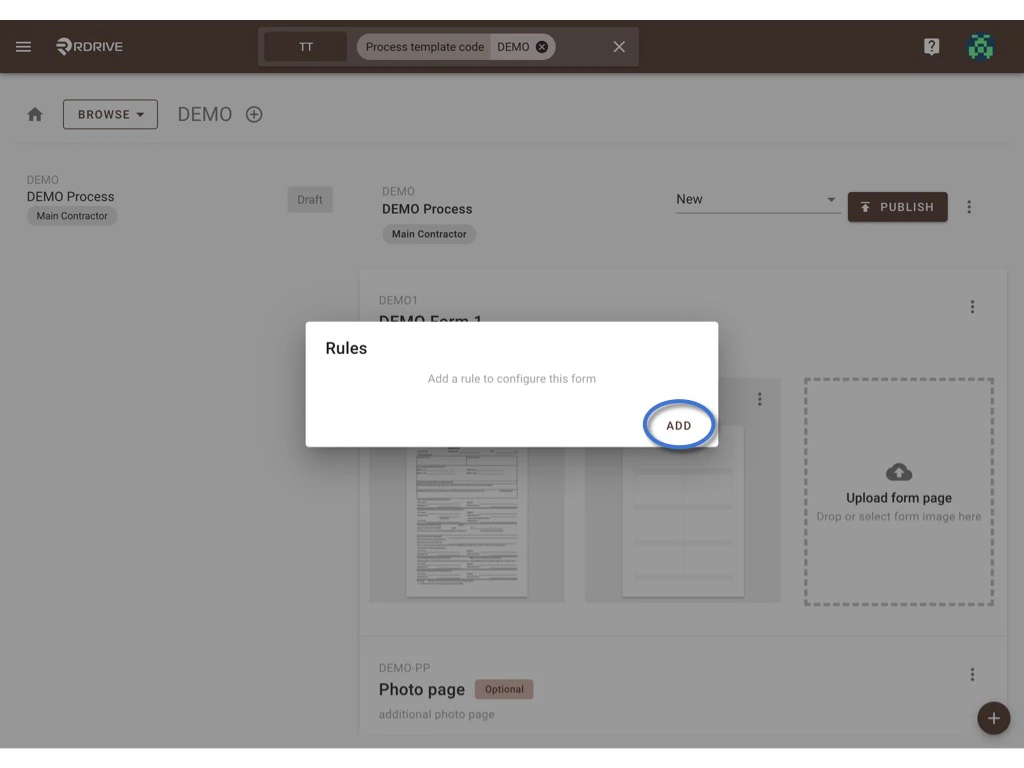Click the plus icon next to DEMO breadcrumb
Screen dimensions: 1024x768
tap(253, 114)
